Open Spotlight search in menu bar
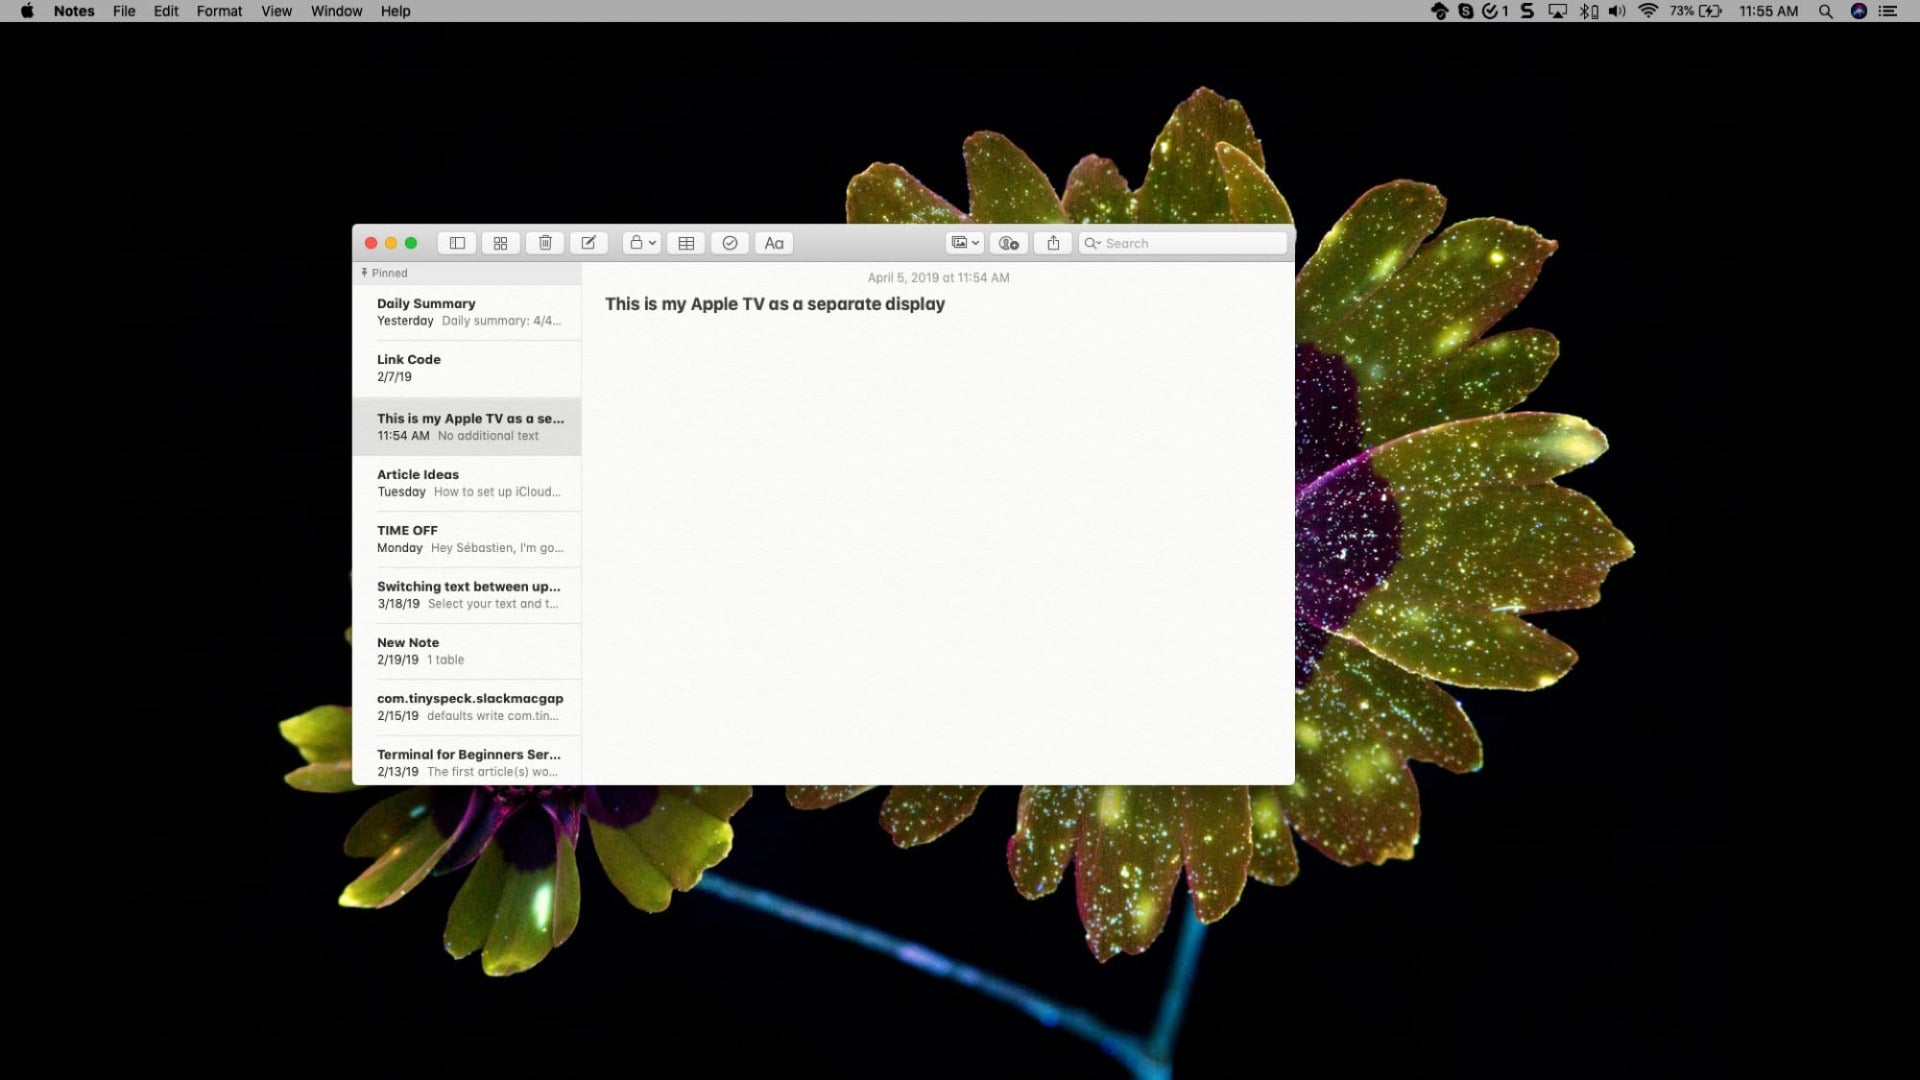 click(1825, 11)
